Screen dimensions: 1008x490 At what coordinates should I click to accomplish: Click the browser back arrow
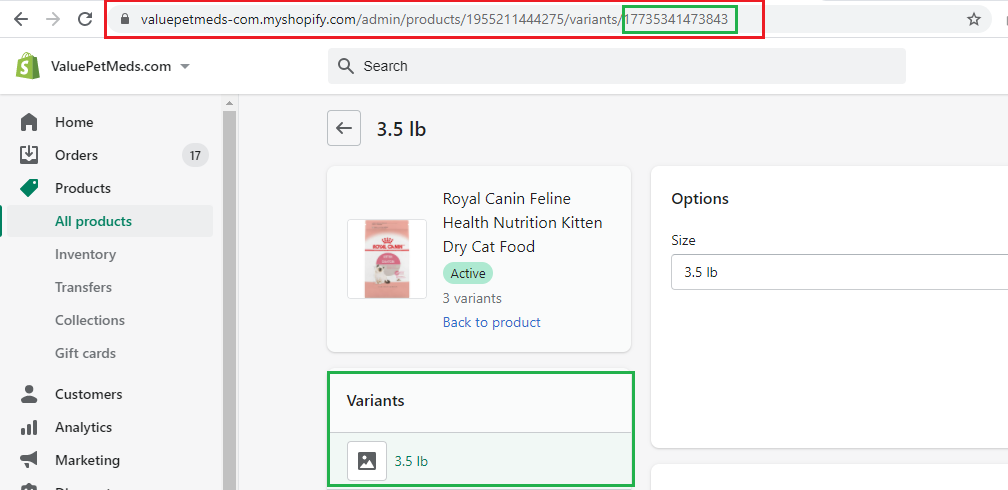pyautogui.click(x=21, y=19)
